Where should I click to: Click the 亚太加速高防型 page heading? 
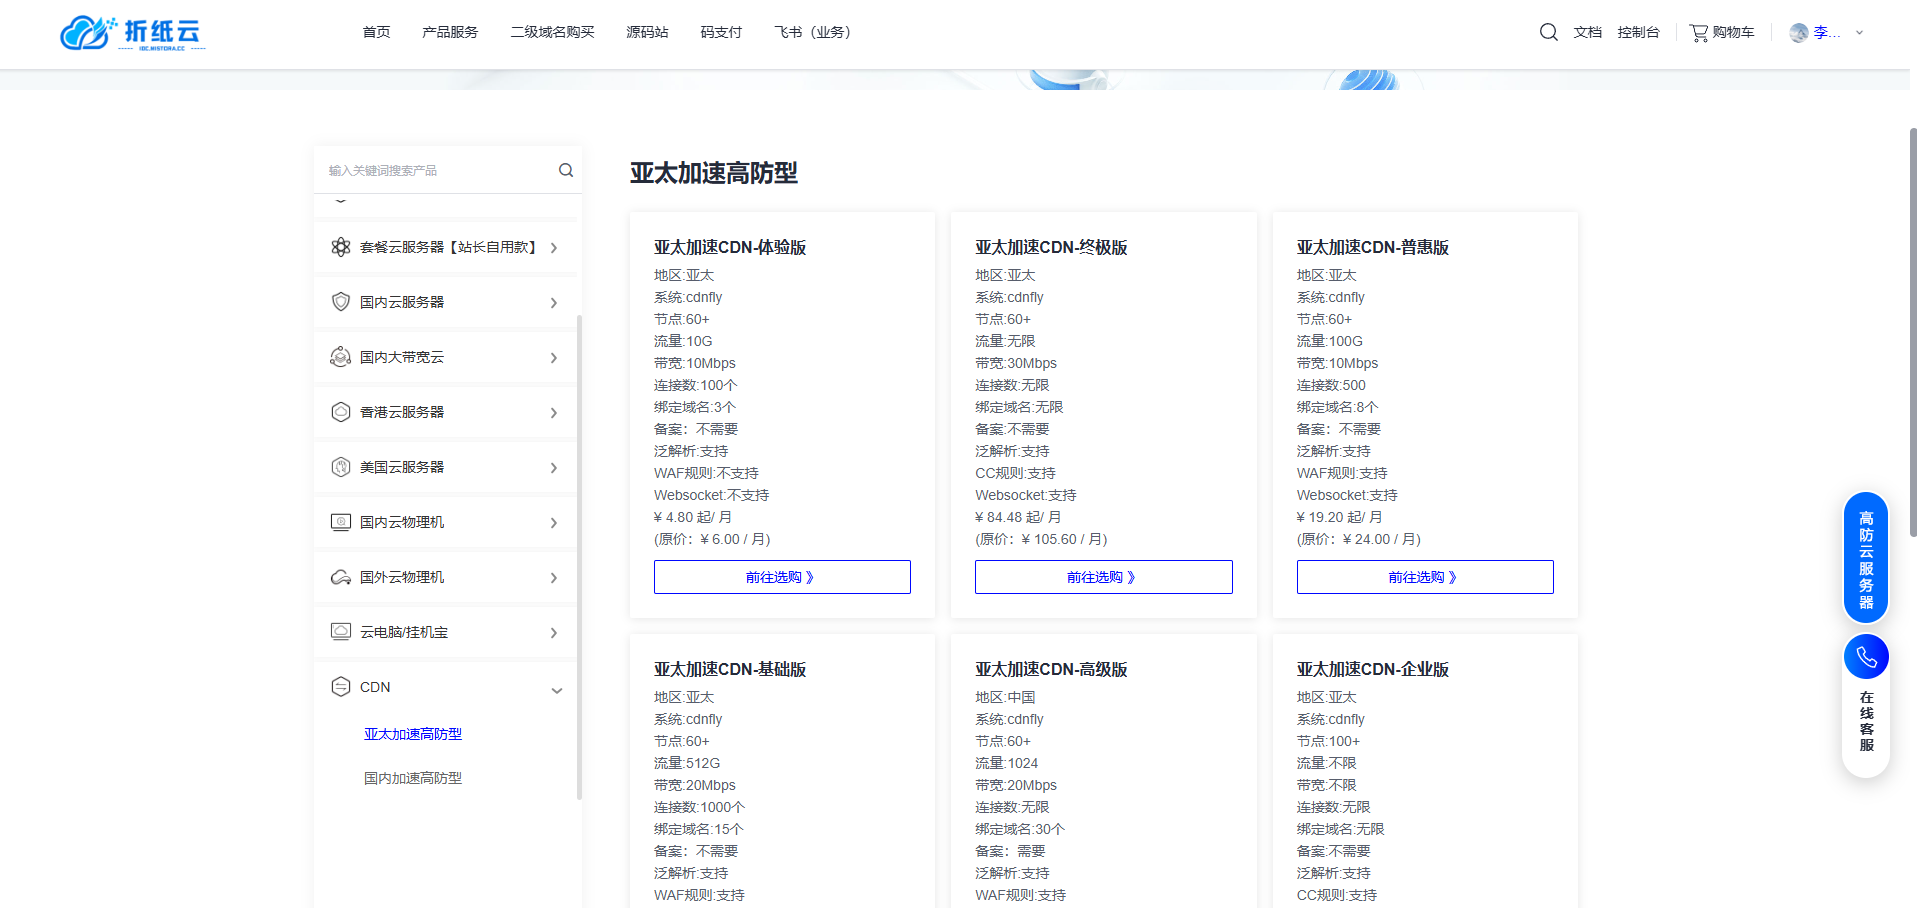(714, 173)
